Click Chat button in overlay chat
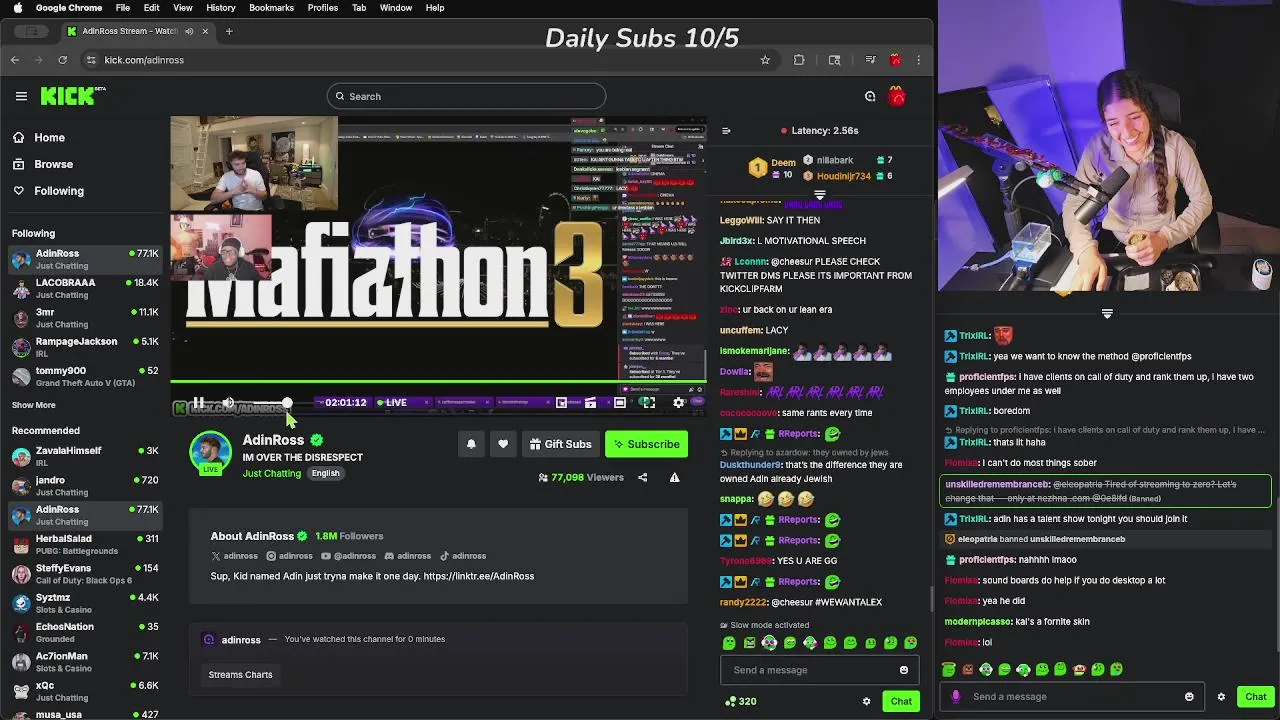Viewport: 1280px width, 720px height. tap(1256, 696)
